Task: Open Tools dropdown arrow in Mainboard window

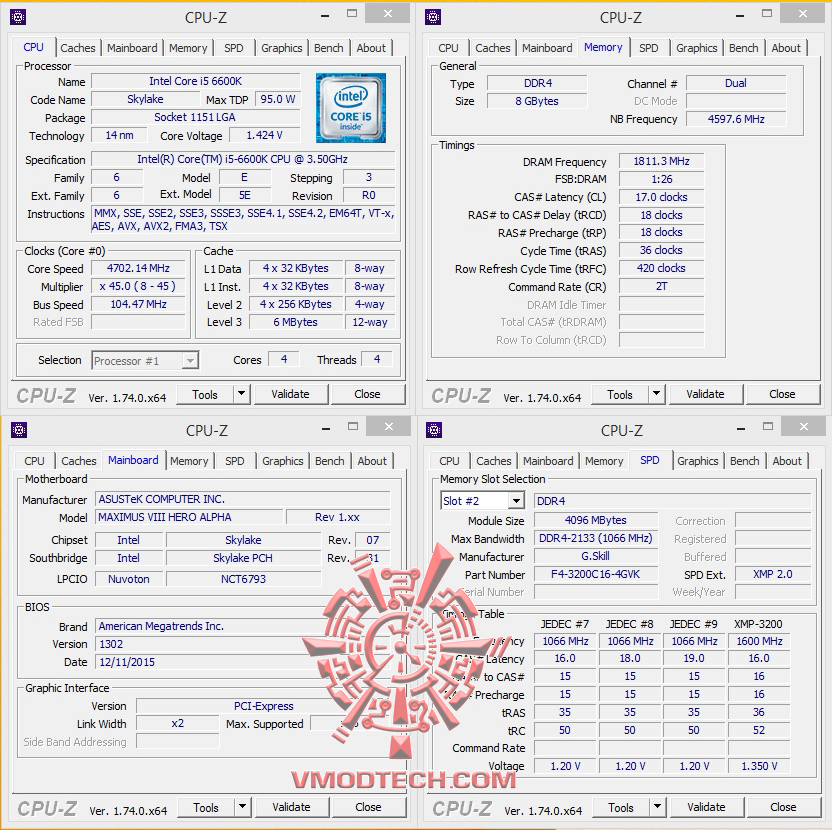Action: point(242,807)
